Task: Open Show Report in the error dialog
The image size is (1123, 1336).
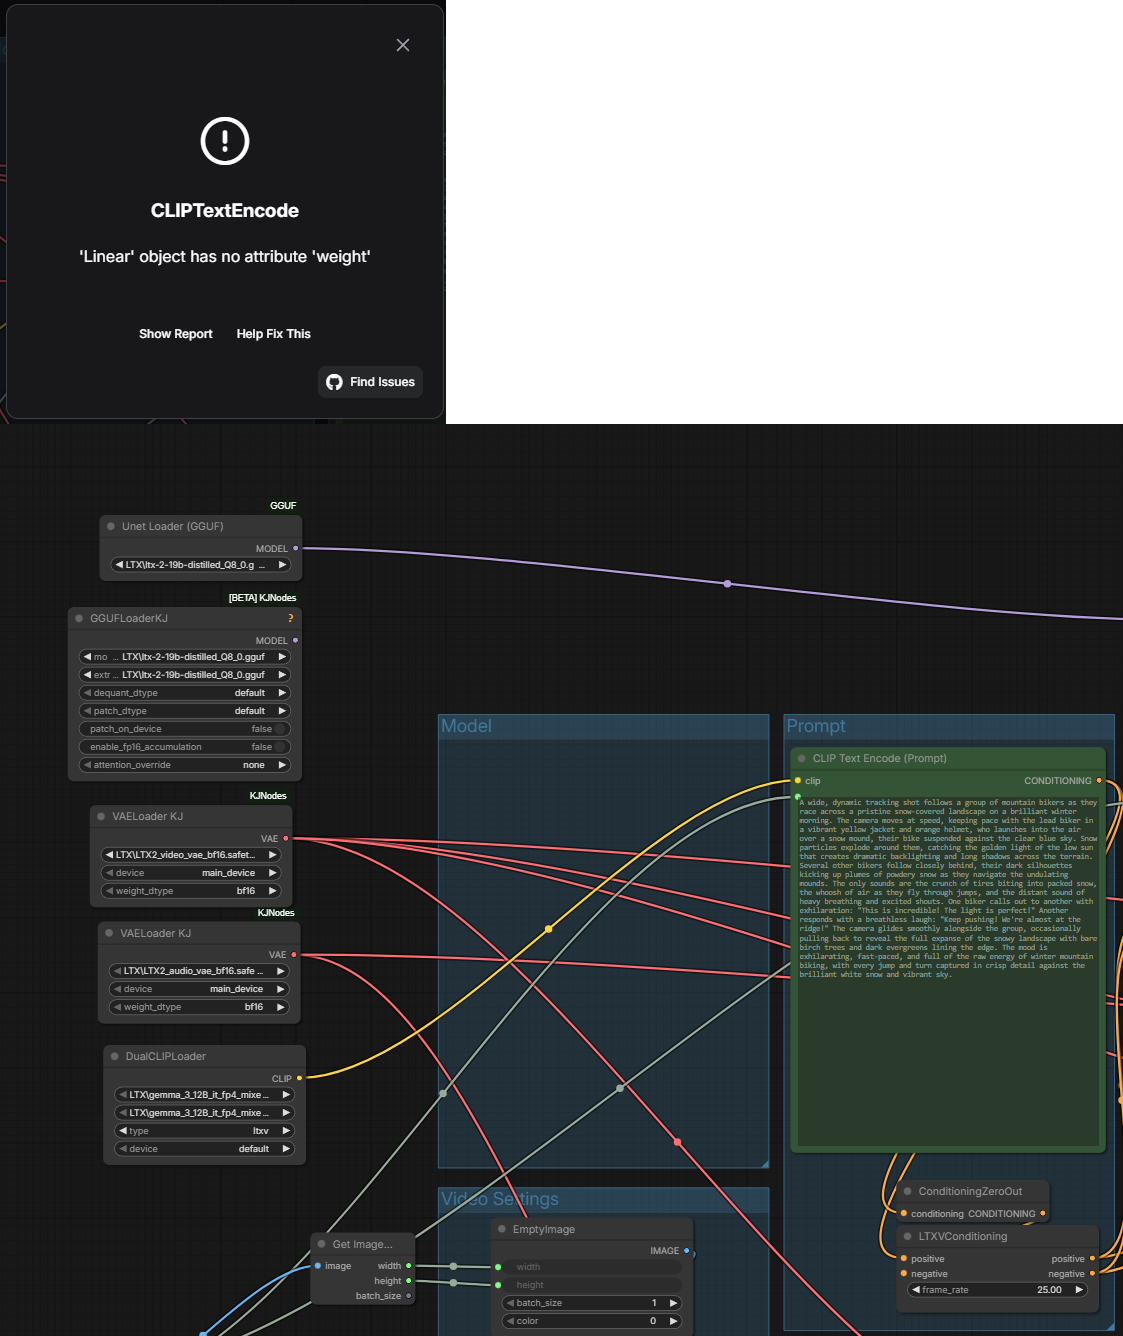Action: click(x=176, y=334)
